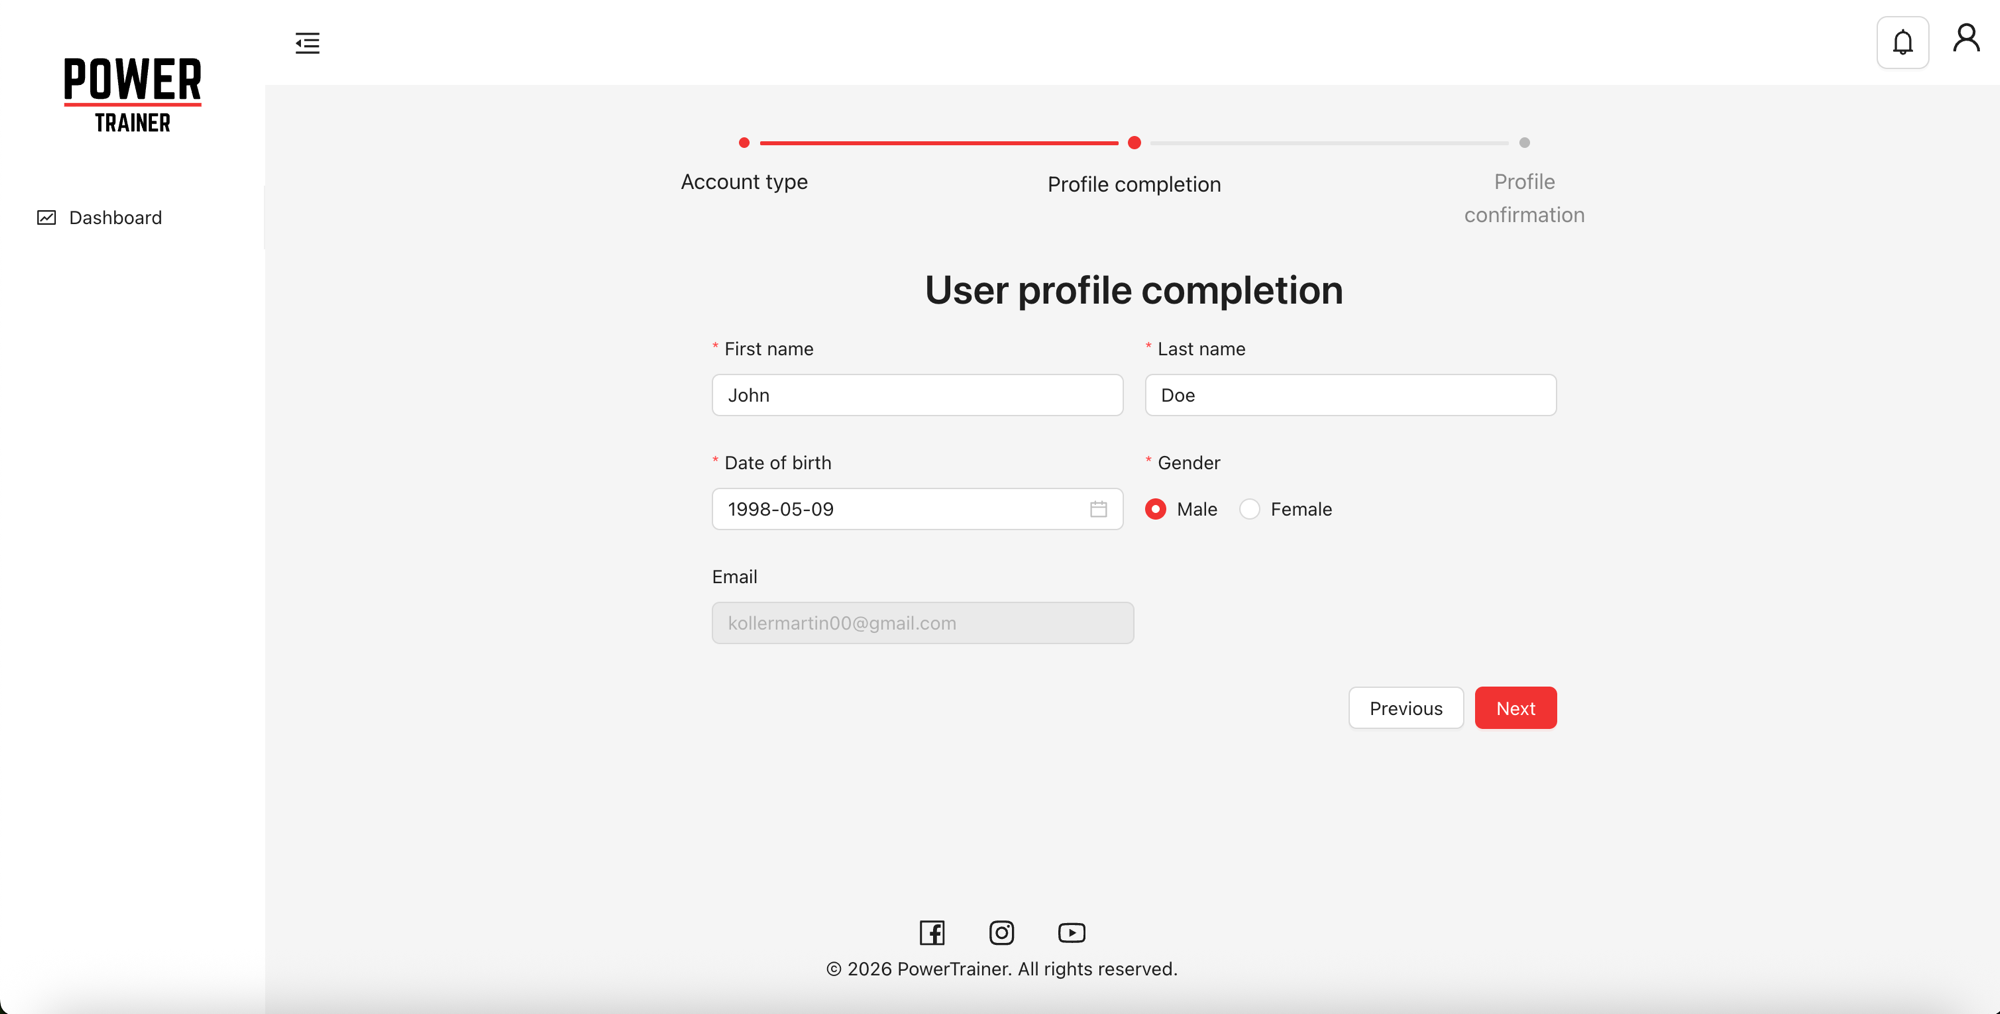Click the Power Trainer logo
This screenshot has height=1014, width=2000.
click(133, 95)
